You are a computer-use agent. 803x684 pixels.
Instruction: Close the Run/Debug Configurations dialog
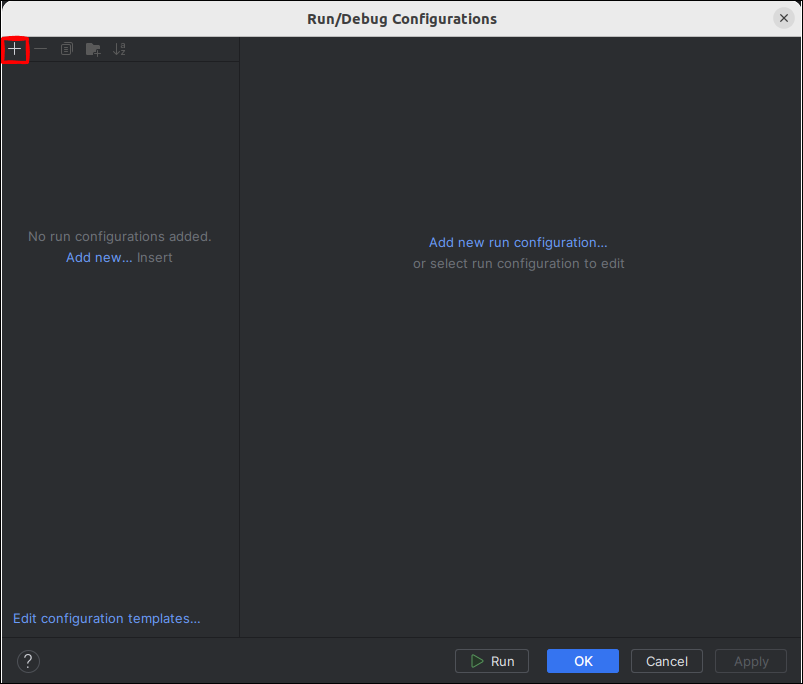(x=783, y=18)
